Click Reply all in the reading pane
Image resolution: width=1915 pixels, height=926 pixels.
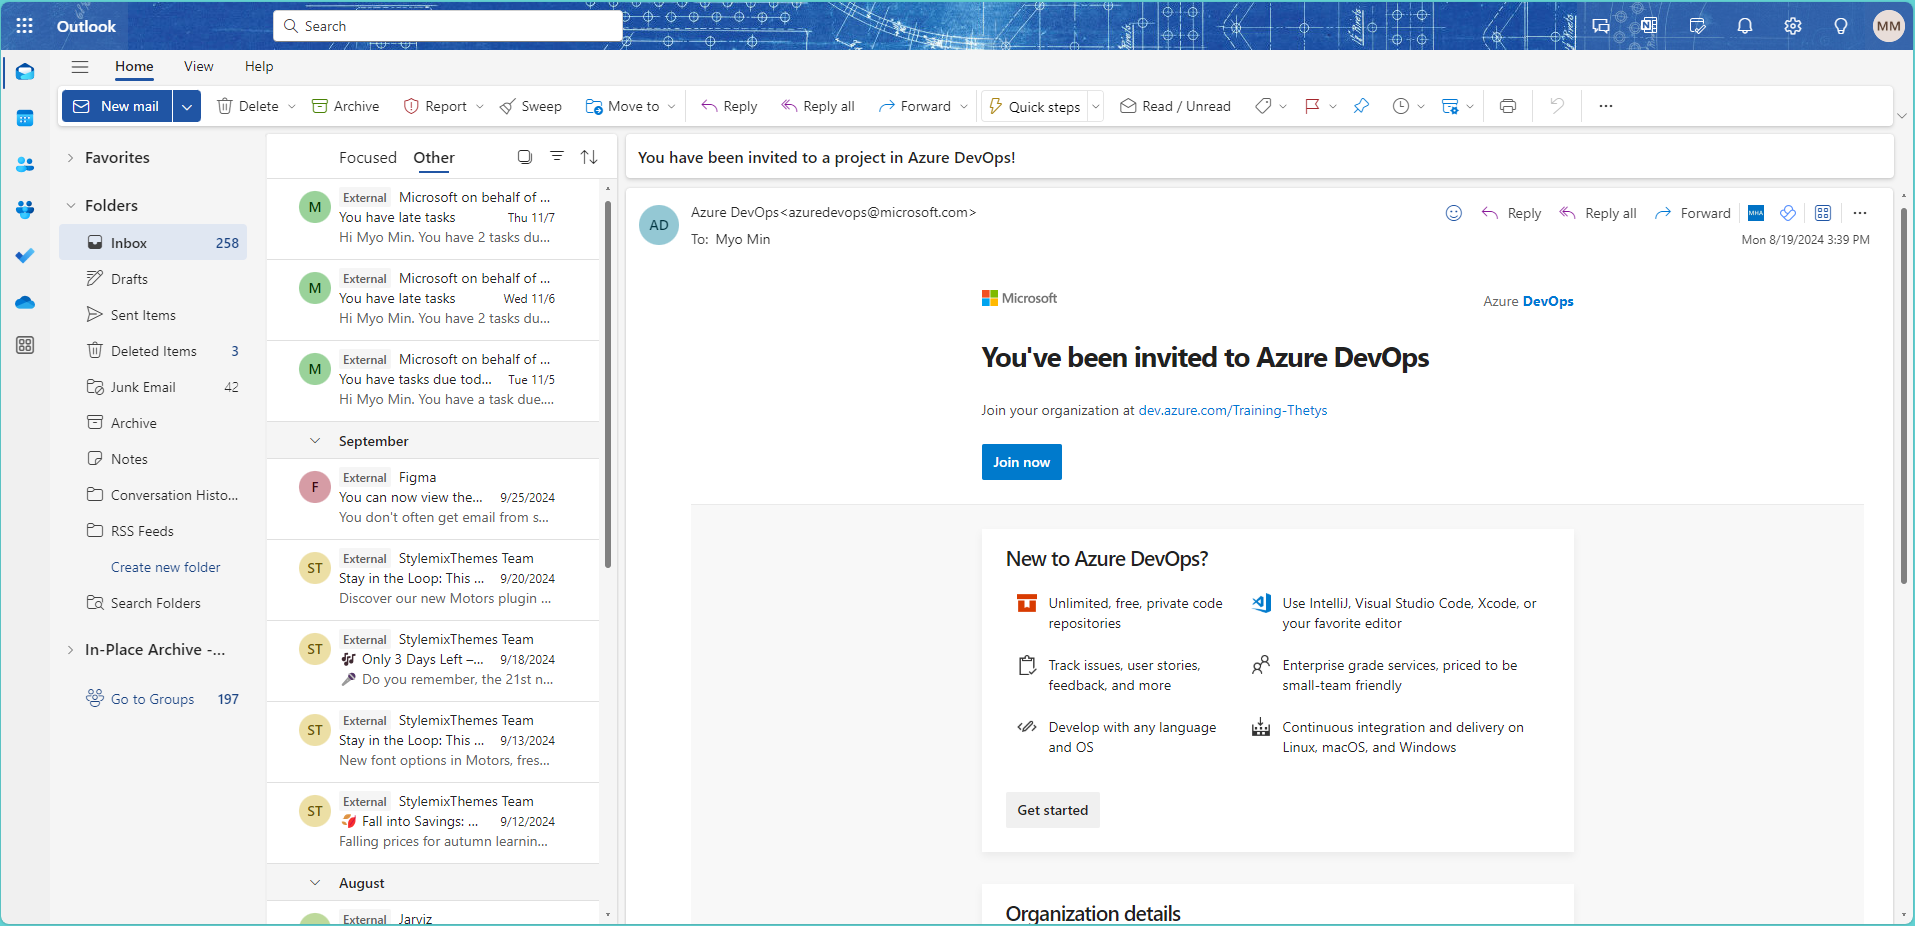[x=1599, y=213]
